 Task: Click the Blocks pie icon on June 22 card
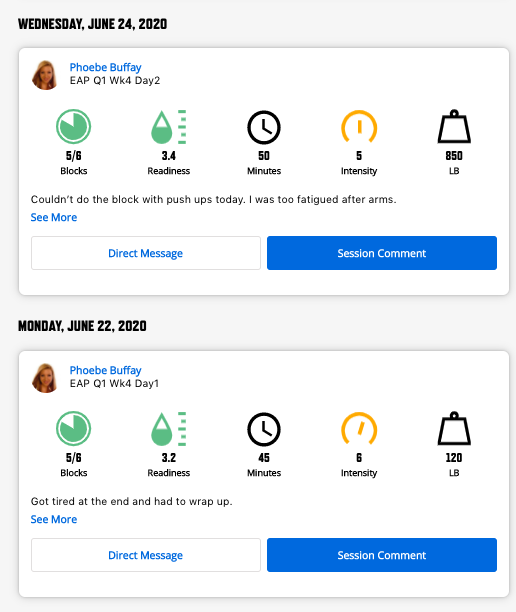pyautogui.click(x=73, y=429)
